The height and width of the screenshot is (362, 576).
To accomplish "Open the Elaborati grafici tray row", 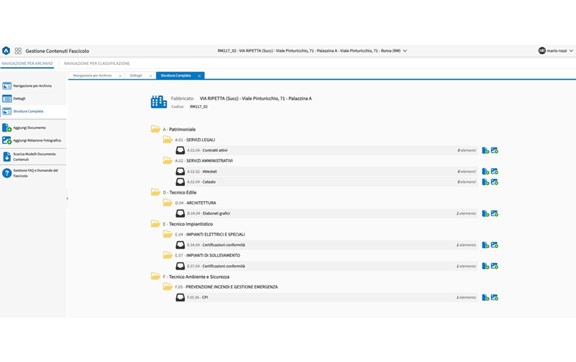I will [x=327, y=213].
